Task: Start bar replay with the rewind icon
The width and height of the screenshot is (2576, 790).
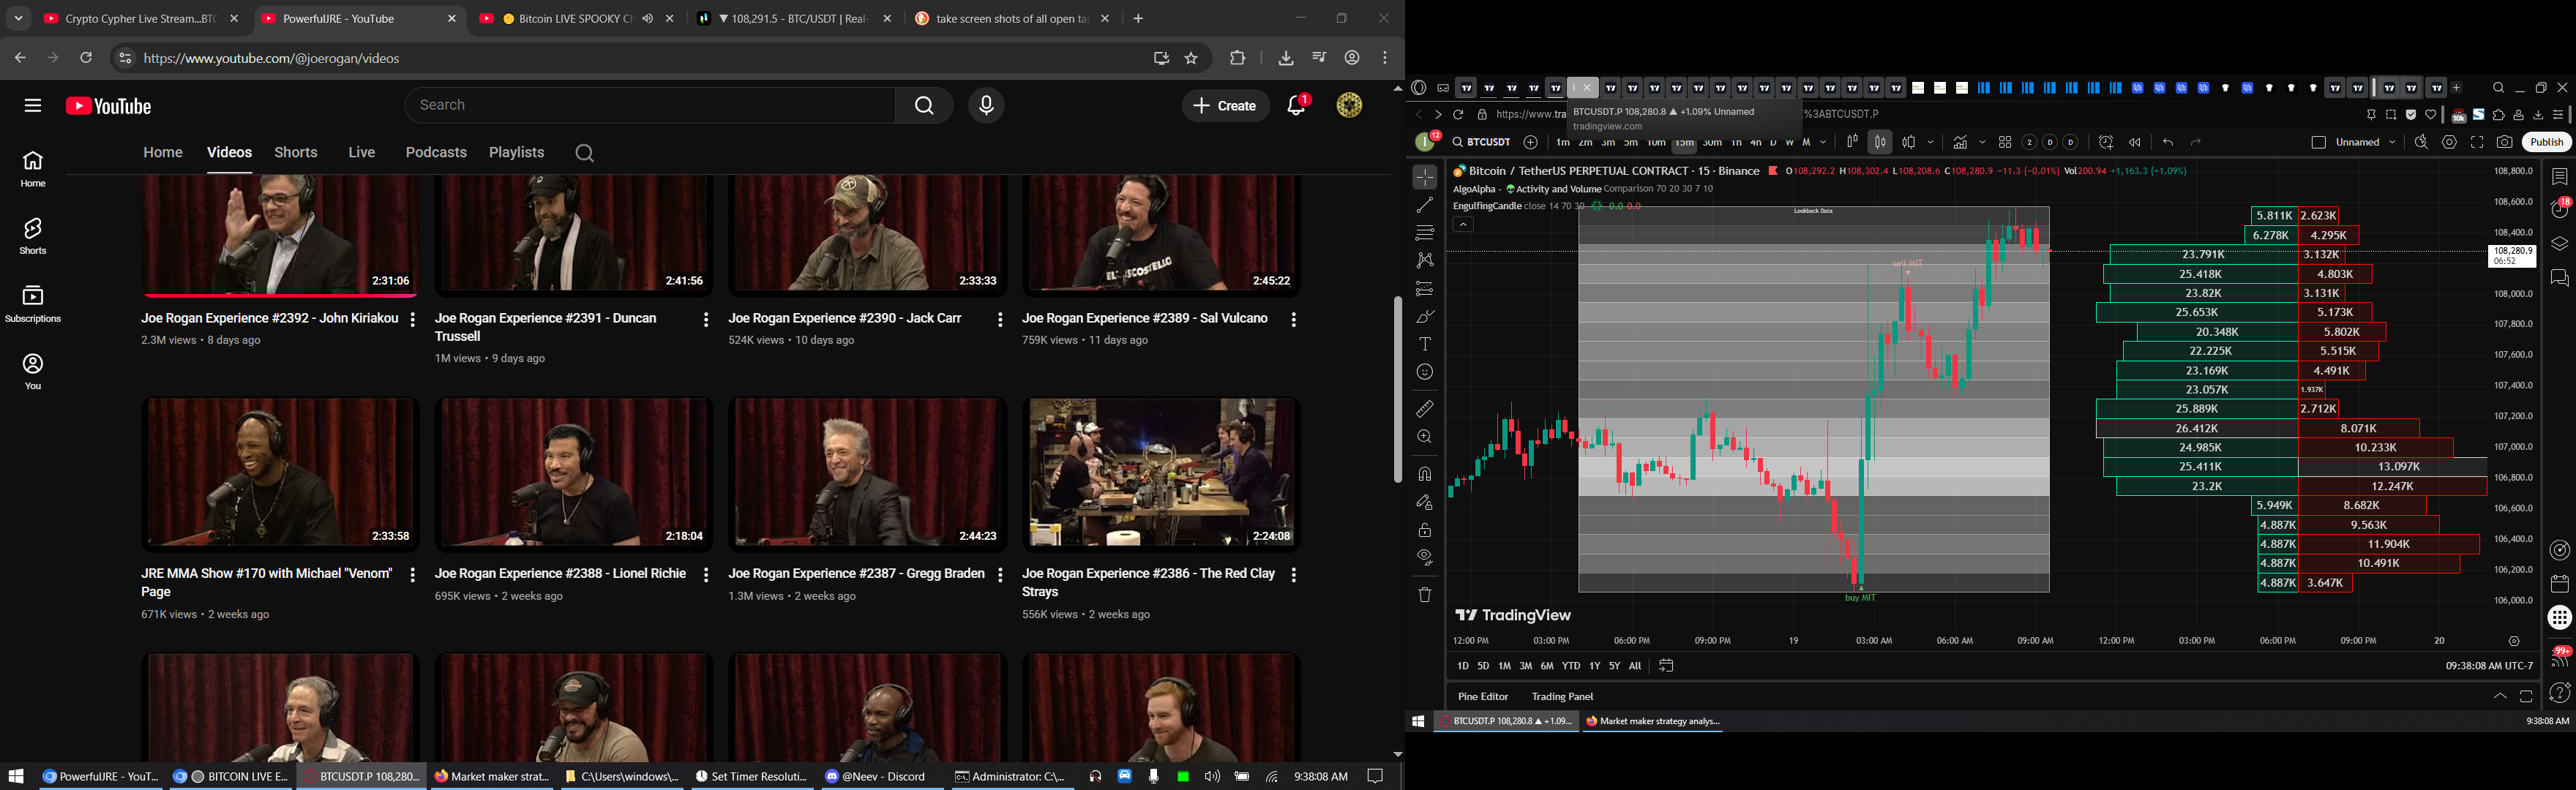Action: 2134,143
